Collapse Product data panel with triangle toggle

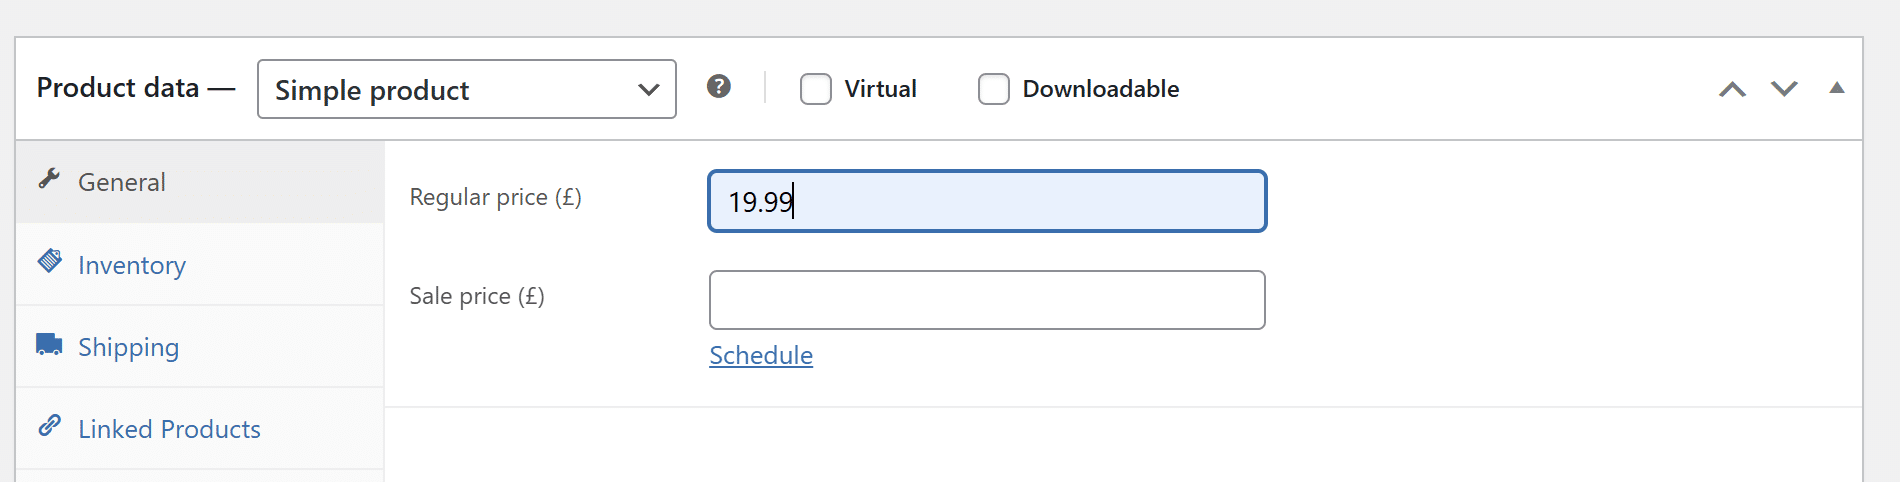coord(1836,88)
